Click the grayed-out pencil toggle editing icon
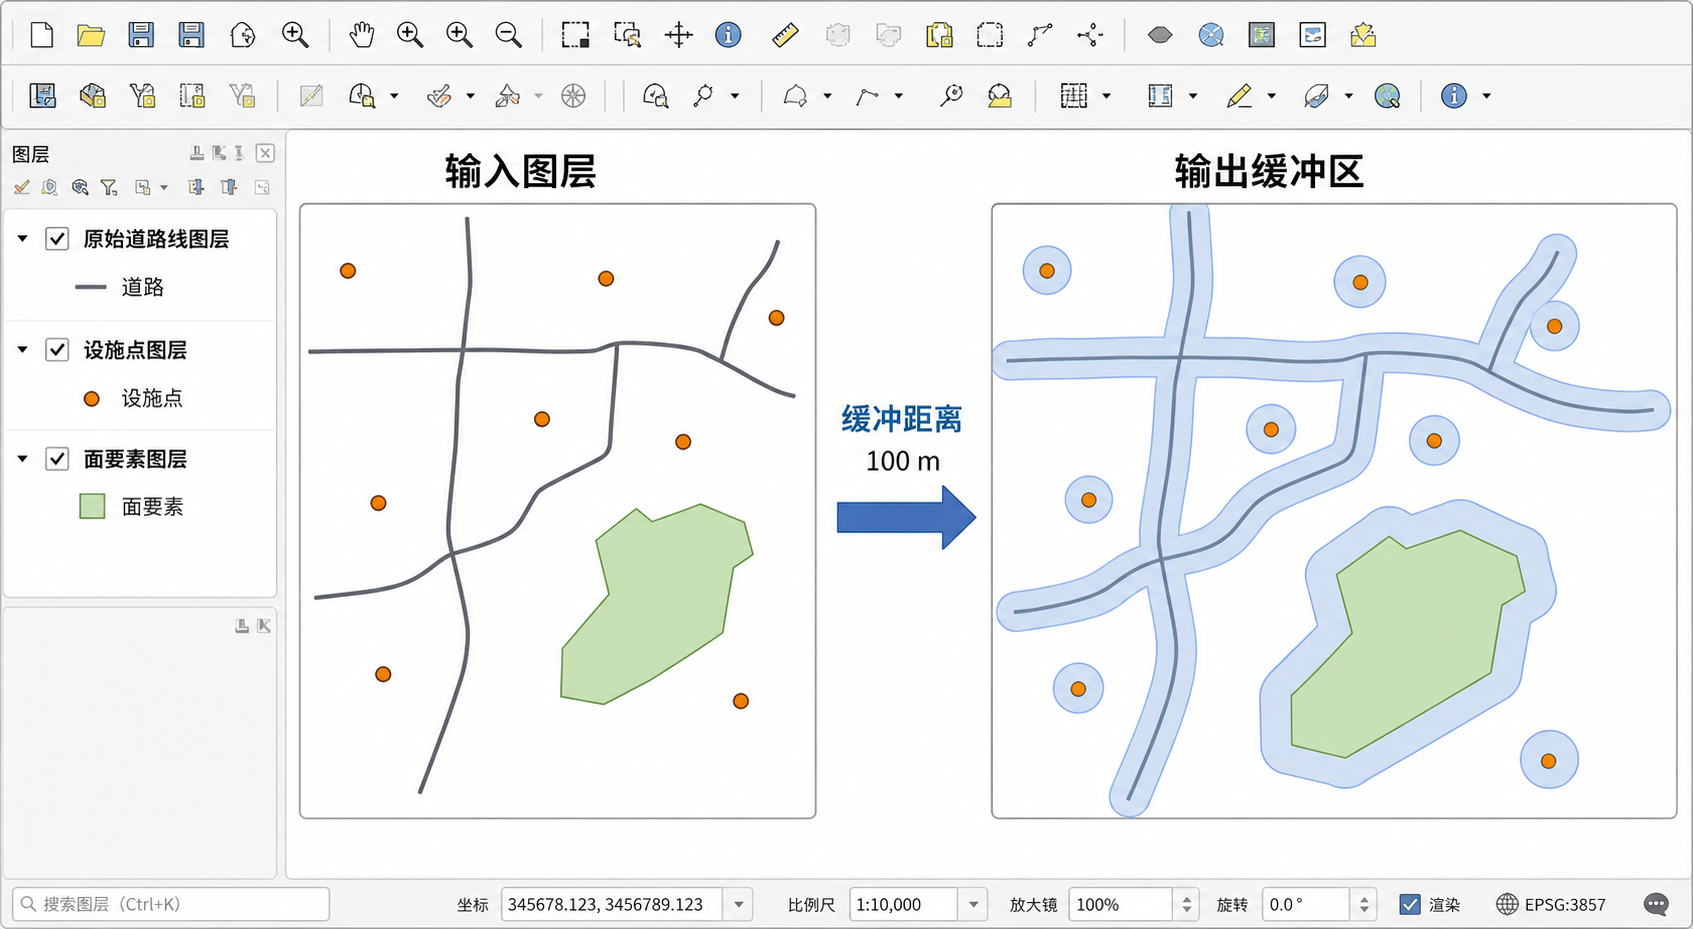Viewport: 1693px width, 929px height. (x=311, y=95)
